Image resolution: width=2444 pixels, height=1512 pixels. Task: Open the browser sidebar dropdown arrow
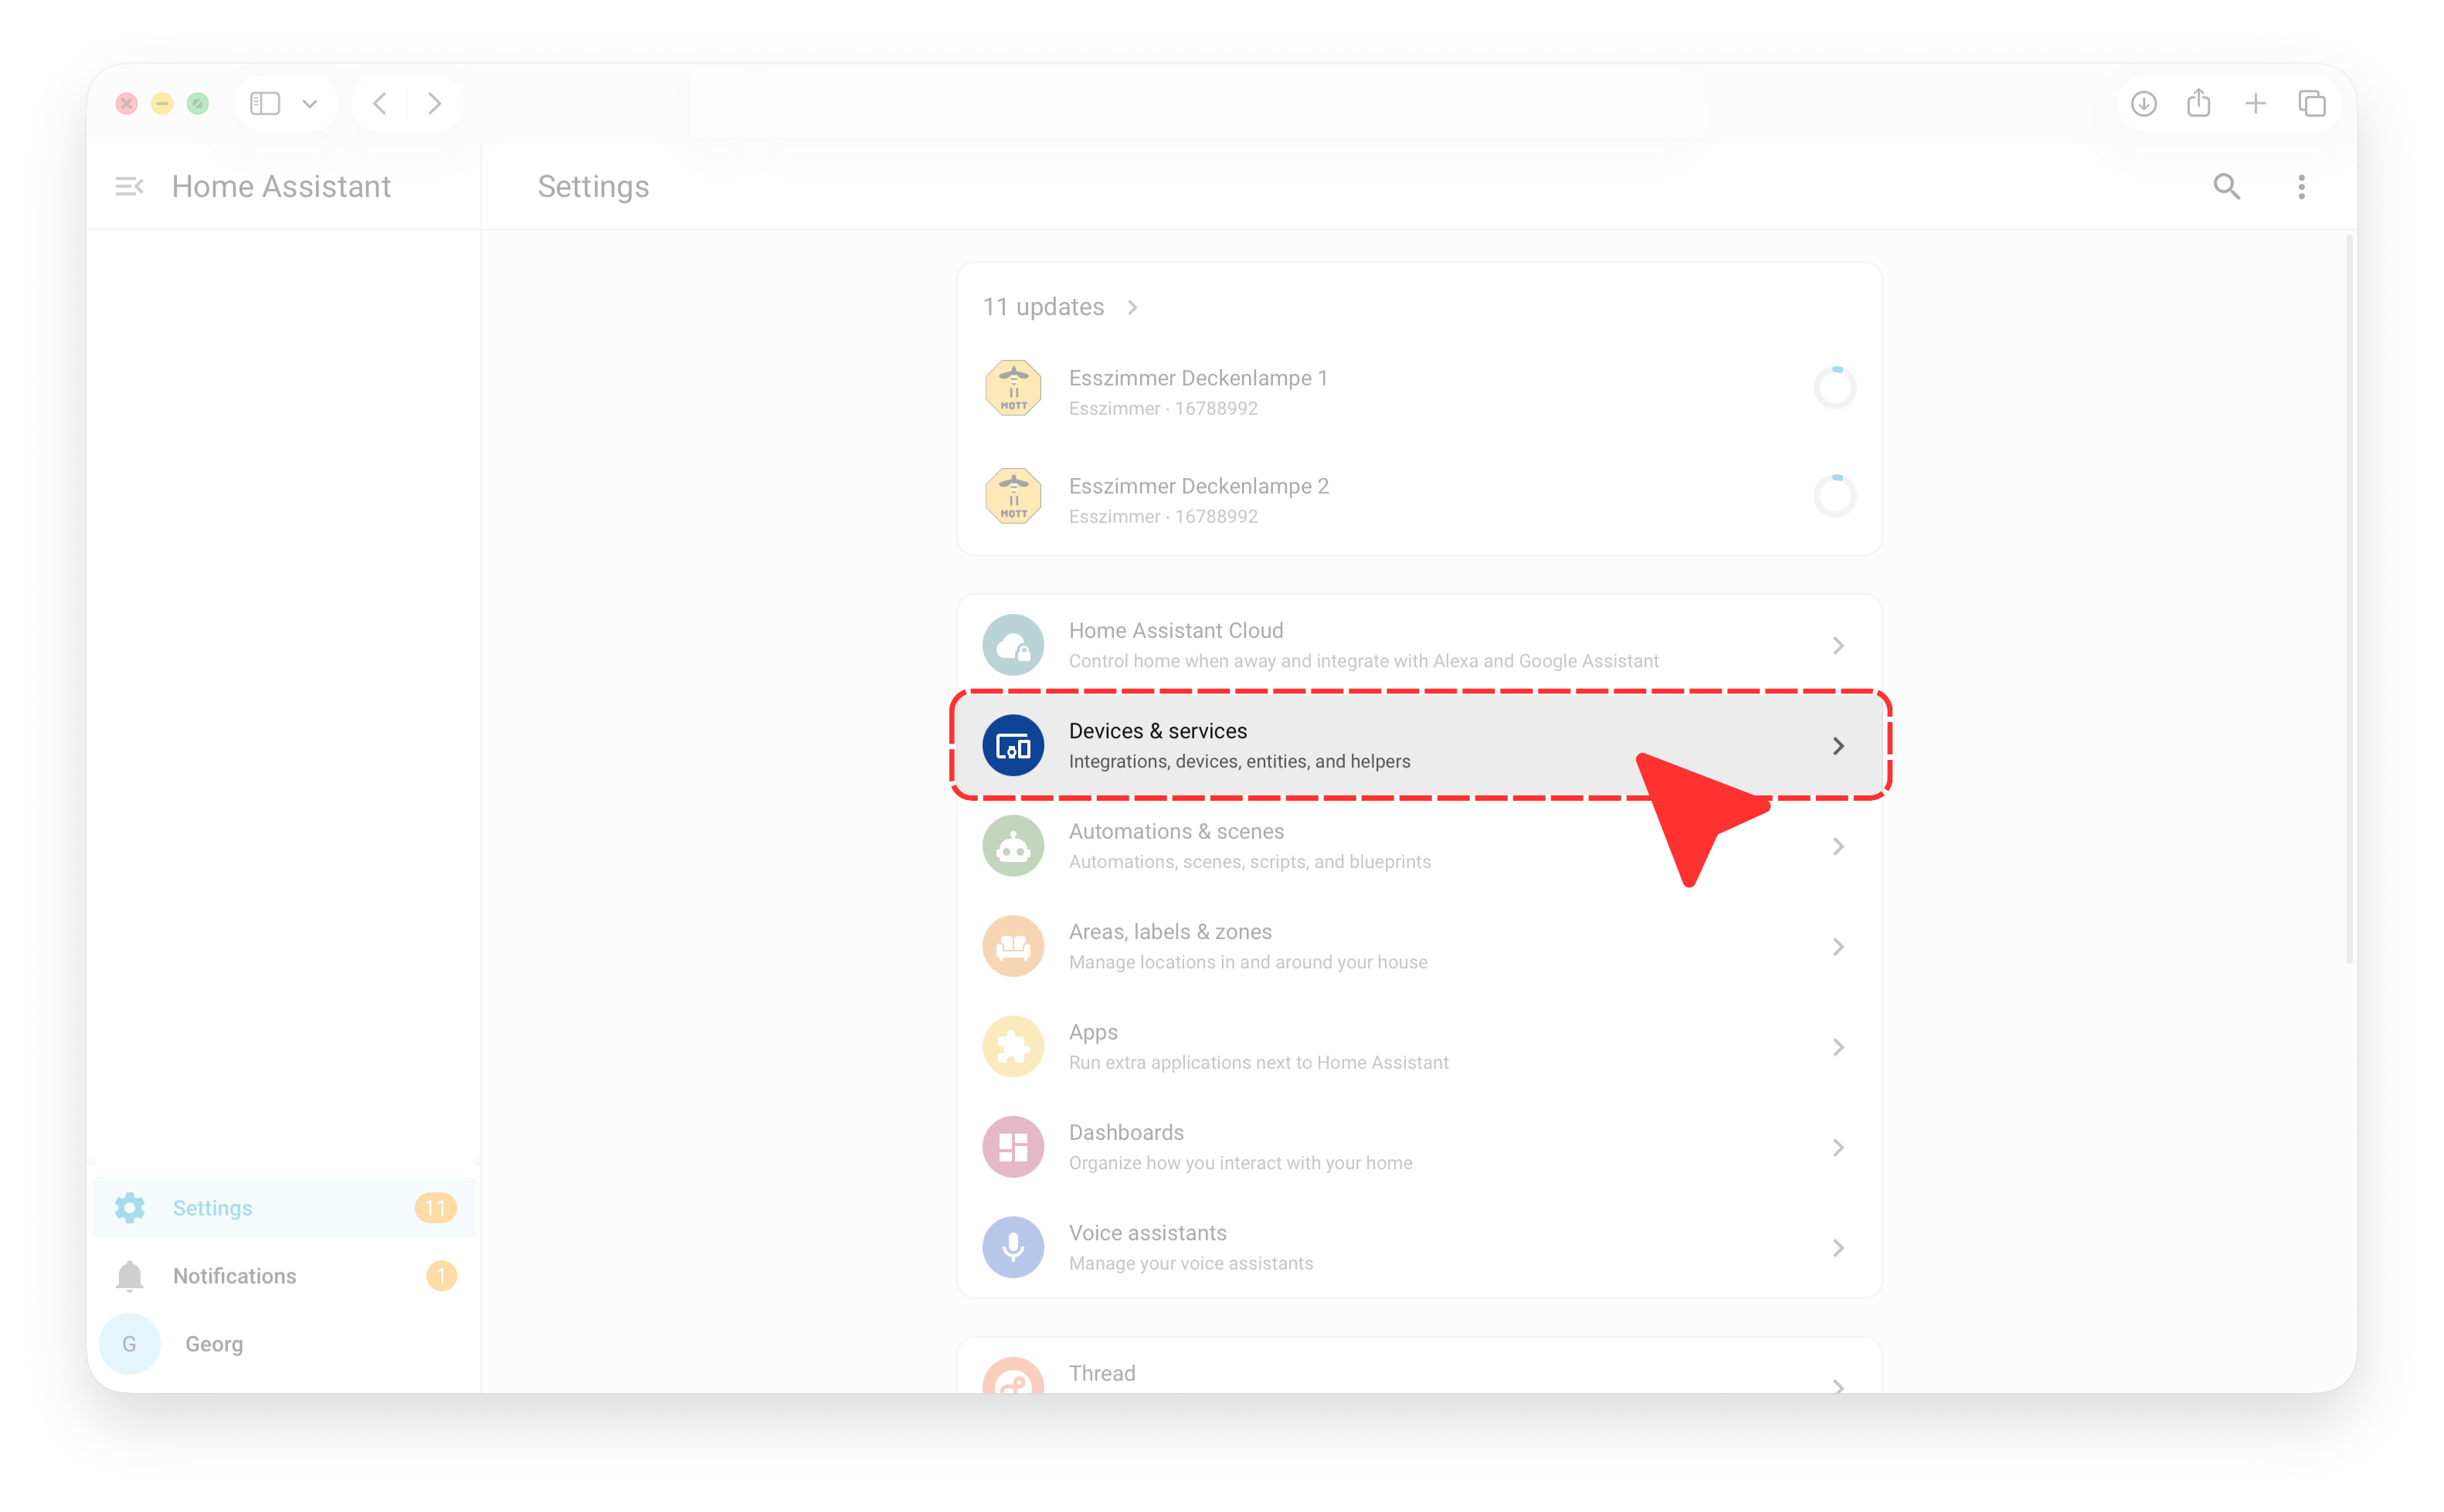[309, 104]
